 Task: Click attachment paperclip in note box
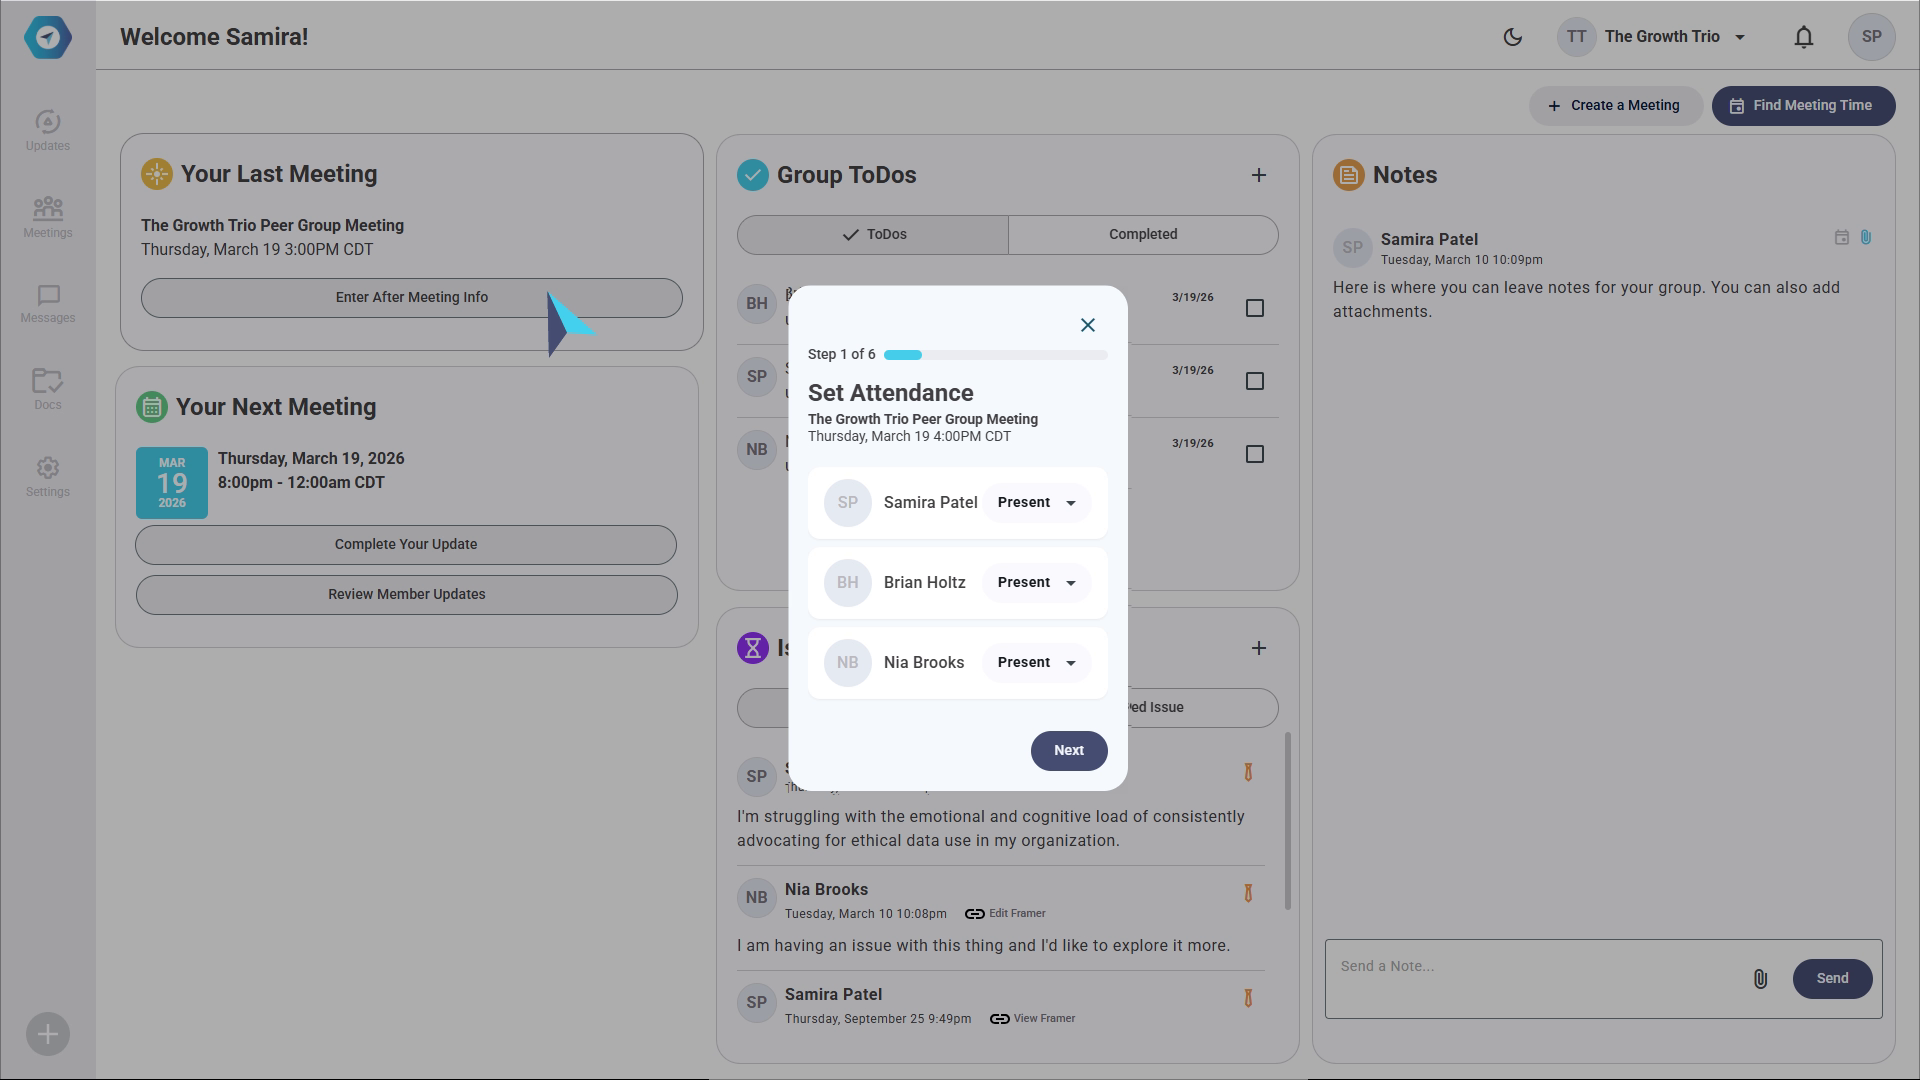(x=1760, y=979)
